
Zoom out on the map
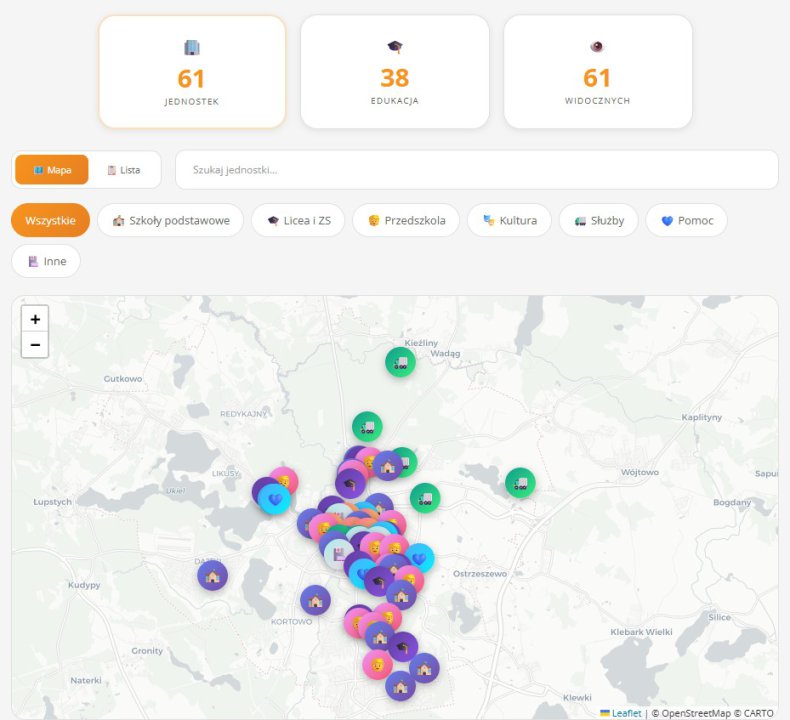(35, 345)
